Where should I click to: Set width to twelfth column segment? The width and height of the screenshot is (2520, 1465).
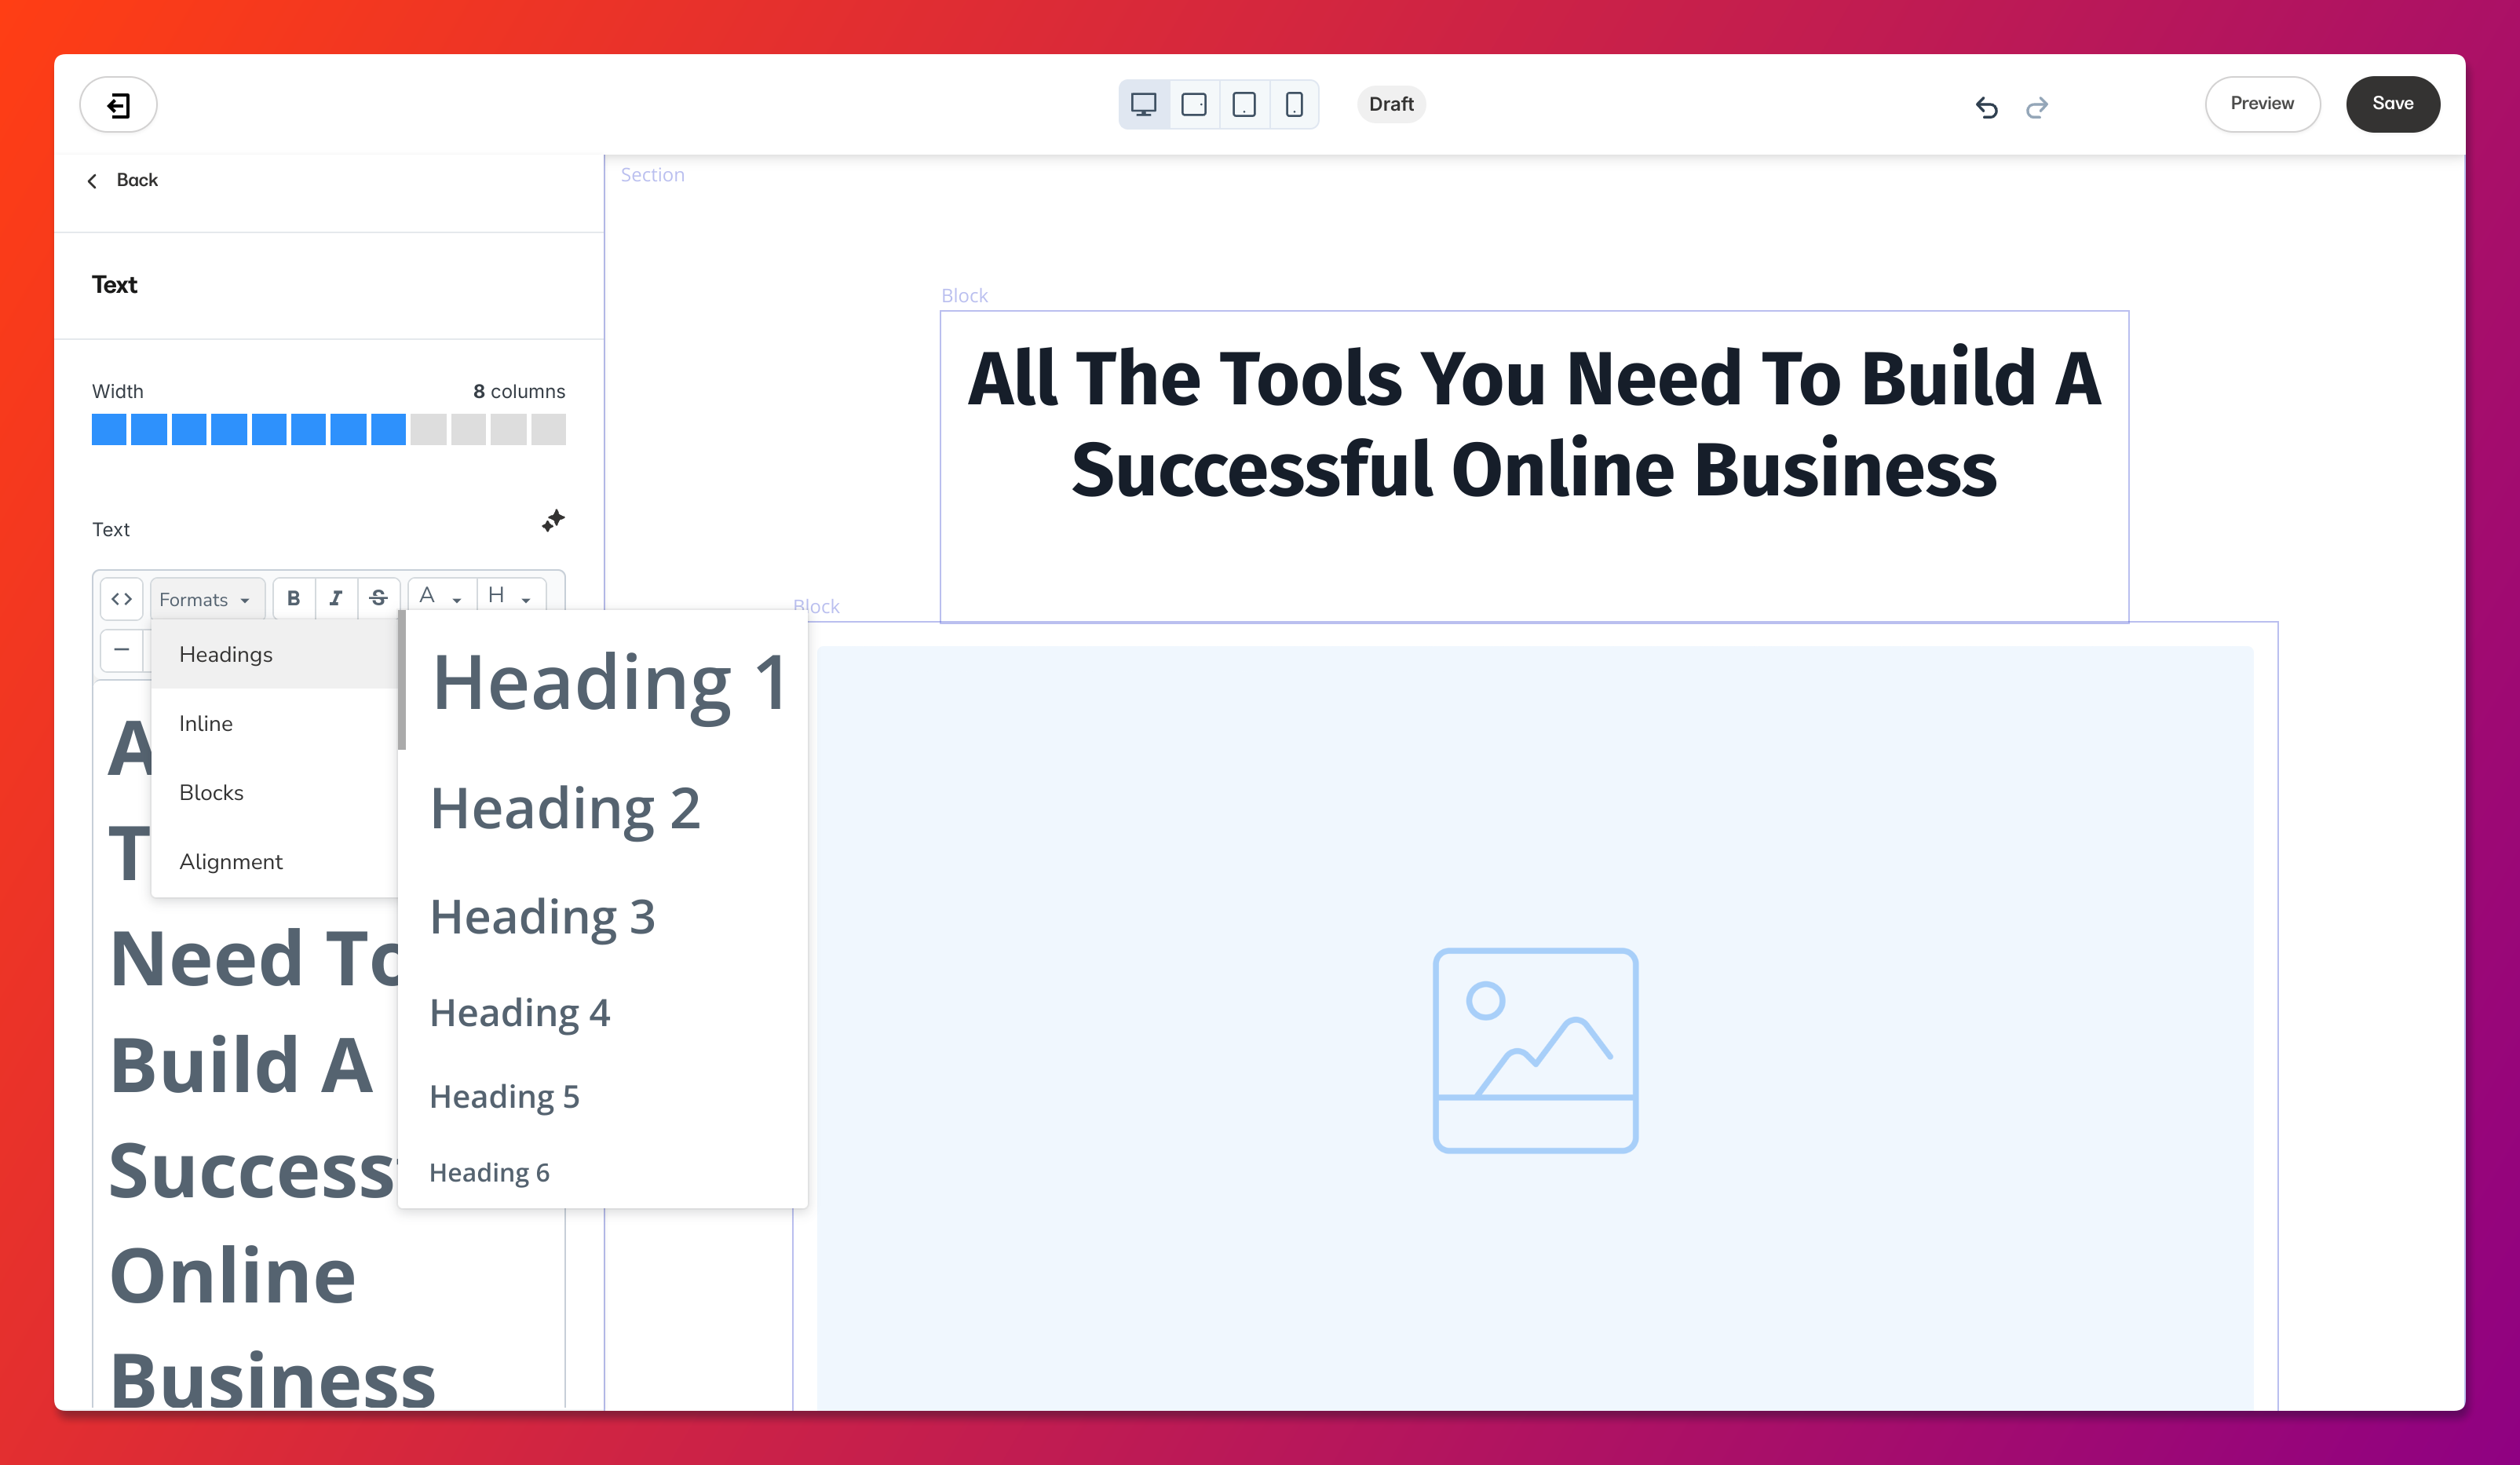(548, 429)
